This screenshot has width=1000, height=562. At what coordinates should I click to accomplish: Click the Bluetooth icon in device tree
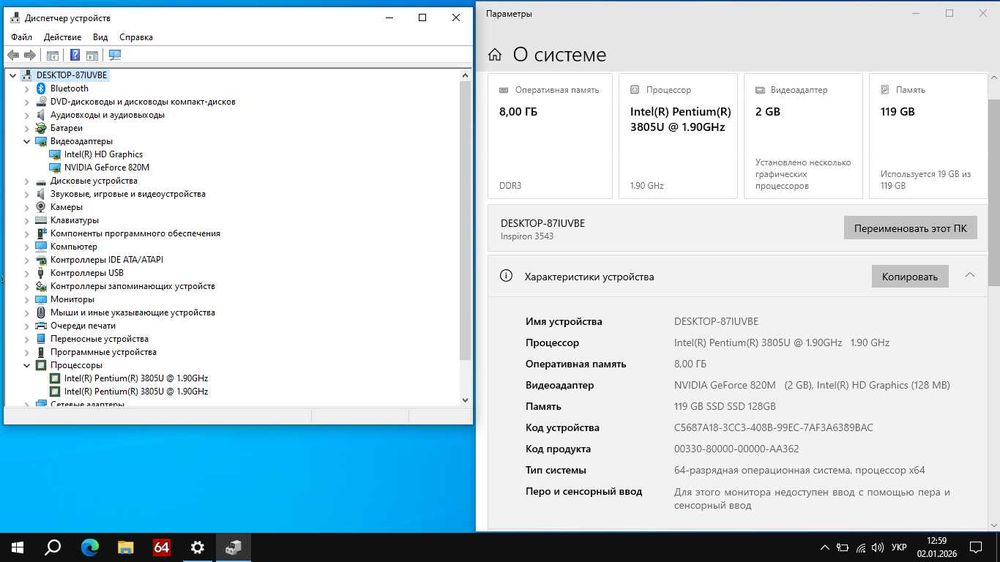[41, 89]
